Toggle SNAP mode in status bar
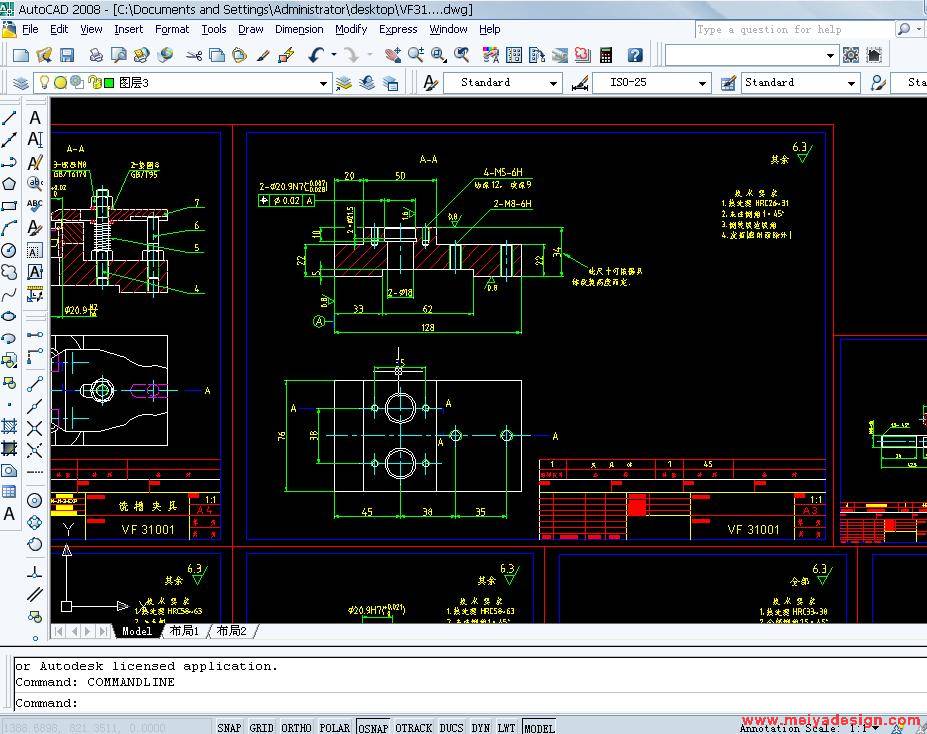This screenshot has height=734, width=927. (229, 727)
